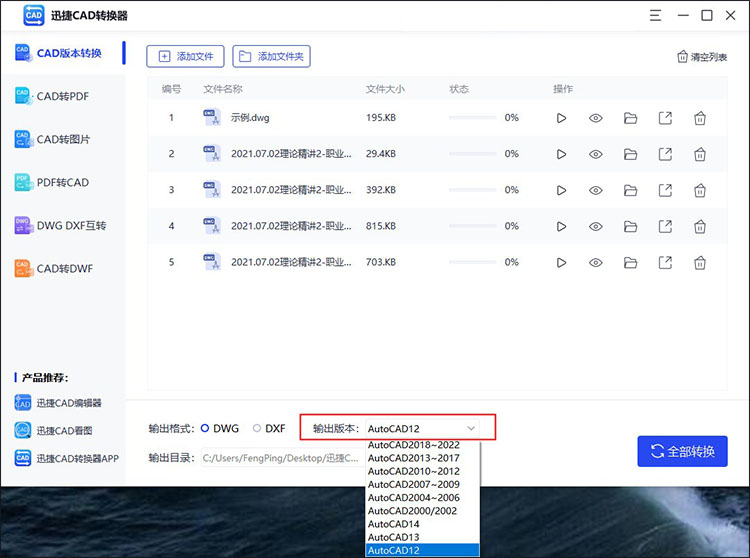
Task: Click the 全部转换 convert all button
Action: 682,451
